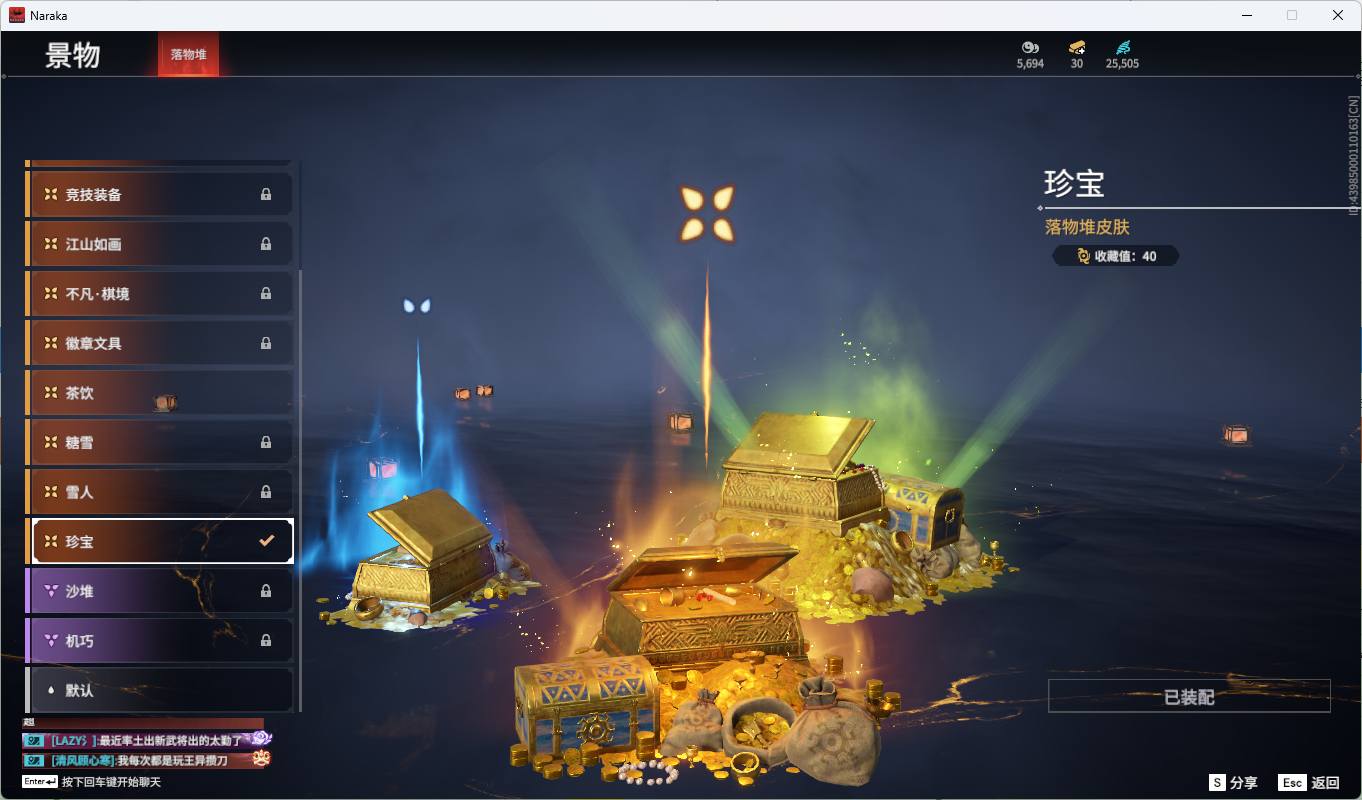Select the 不凡·棋境 skin entry
Image resolution: width=1362 pixels, height=800 pixels.
(159, 294)
